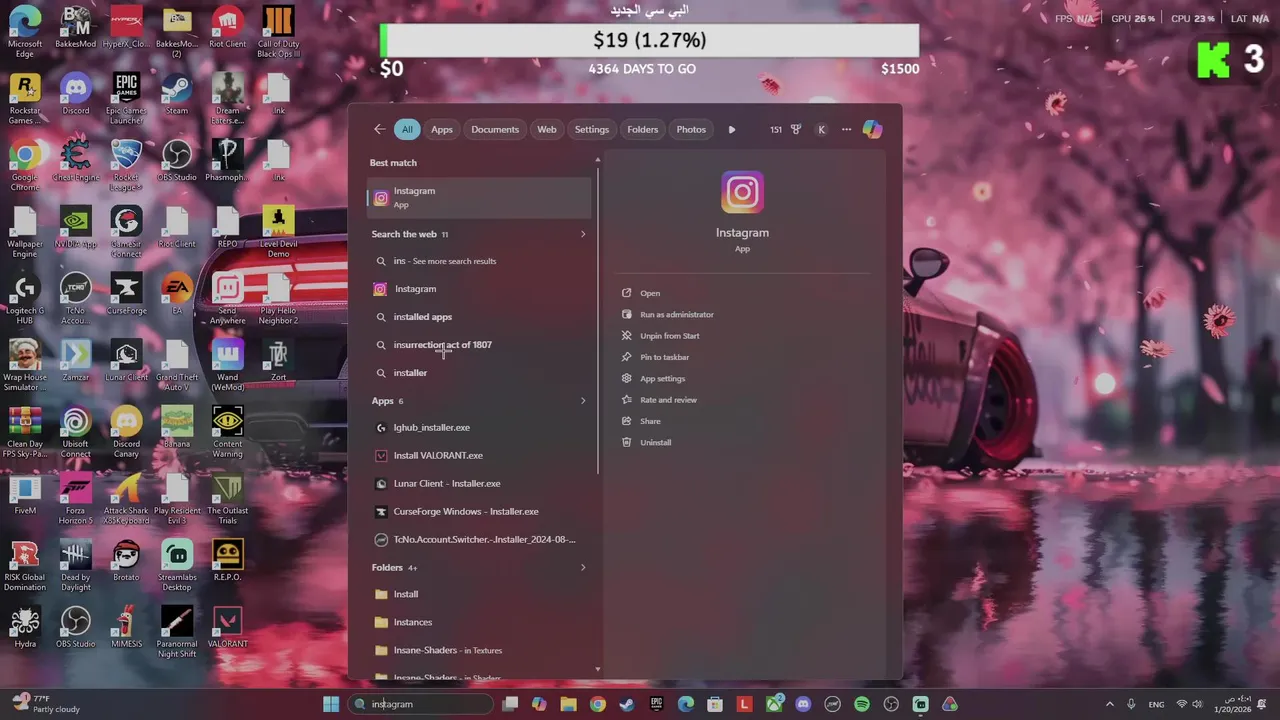Image resolution: width=1280 pixels, height=720 pixels.
Task: Click the large Instagram logo in details pane
Action: (x=742, y=192)
